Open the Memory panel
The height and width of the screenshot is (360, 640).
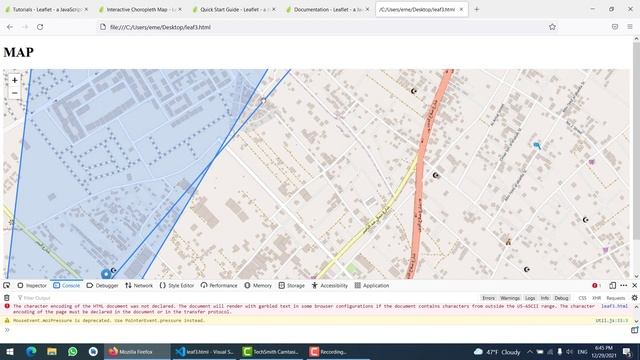coord(258,285)
